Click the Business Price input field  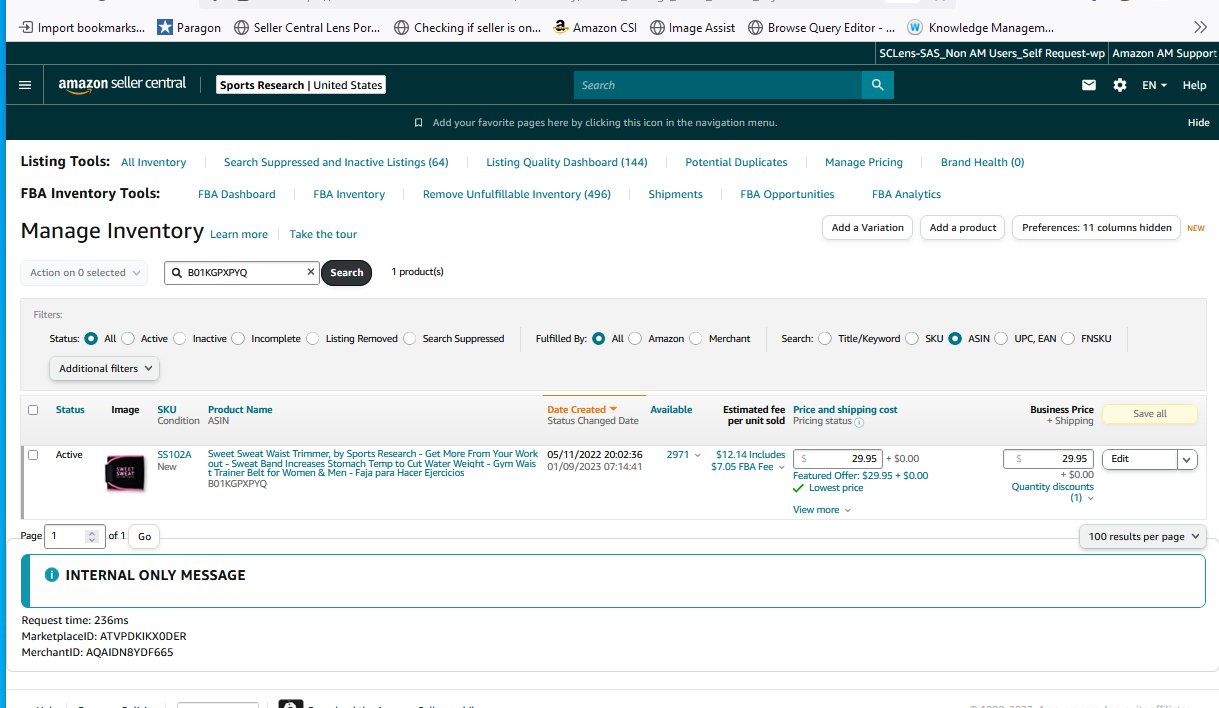coord(1048,459)
